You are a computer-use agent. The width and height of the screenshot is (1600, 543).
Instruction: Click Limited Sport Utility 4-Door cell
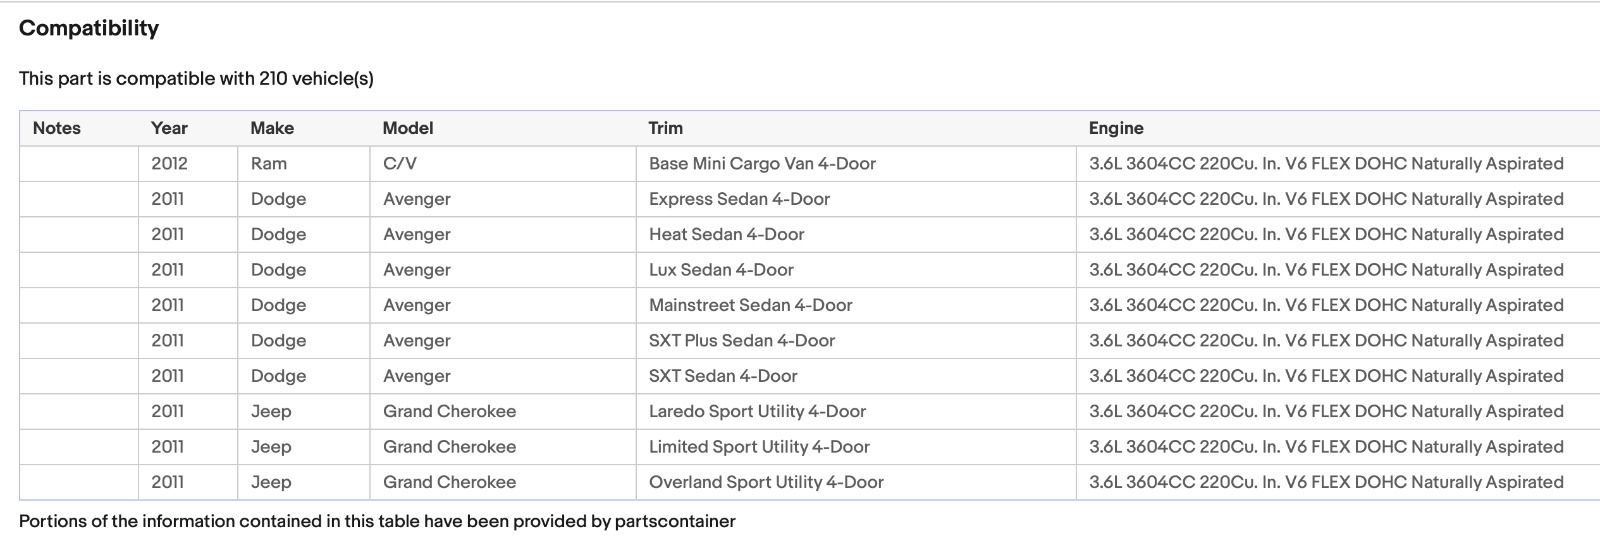856,447
